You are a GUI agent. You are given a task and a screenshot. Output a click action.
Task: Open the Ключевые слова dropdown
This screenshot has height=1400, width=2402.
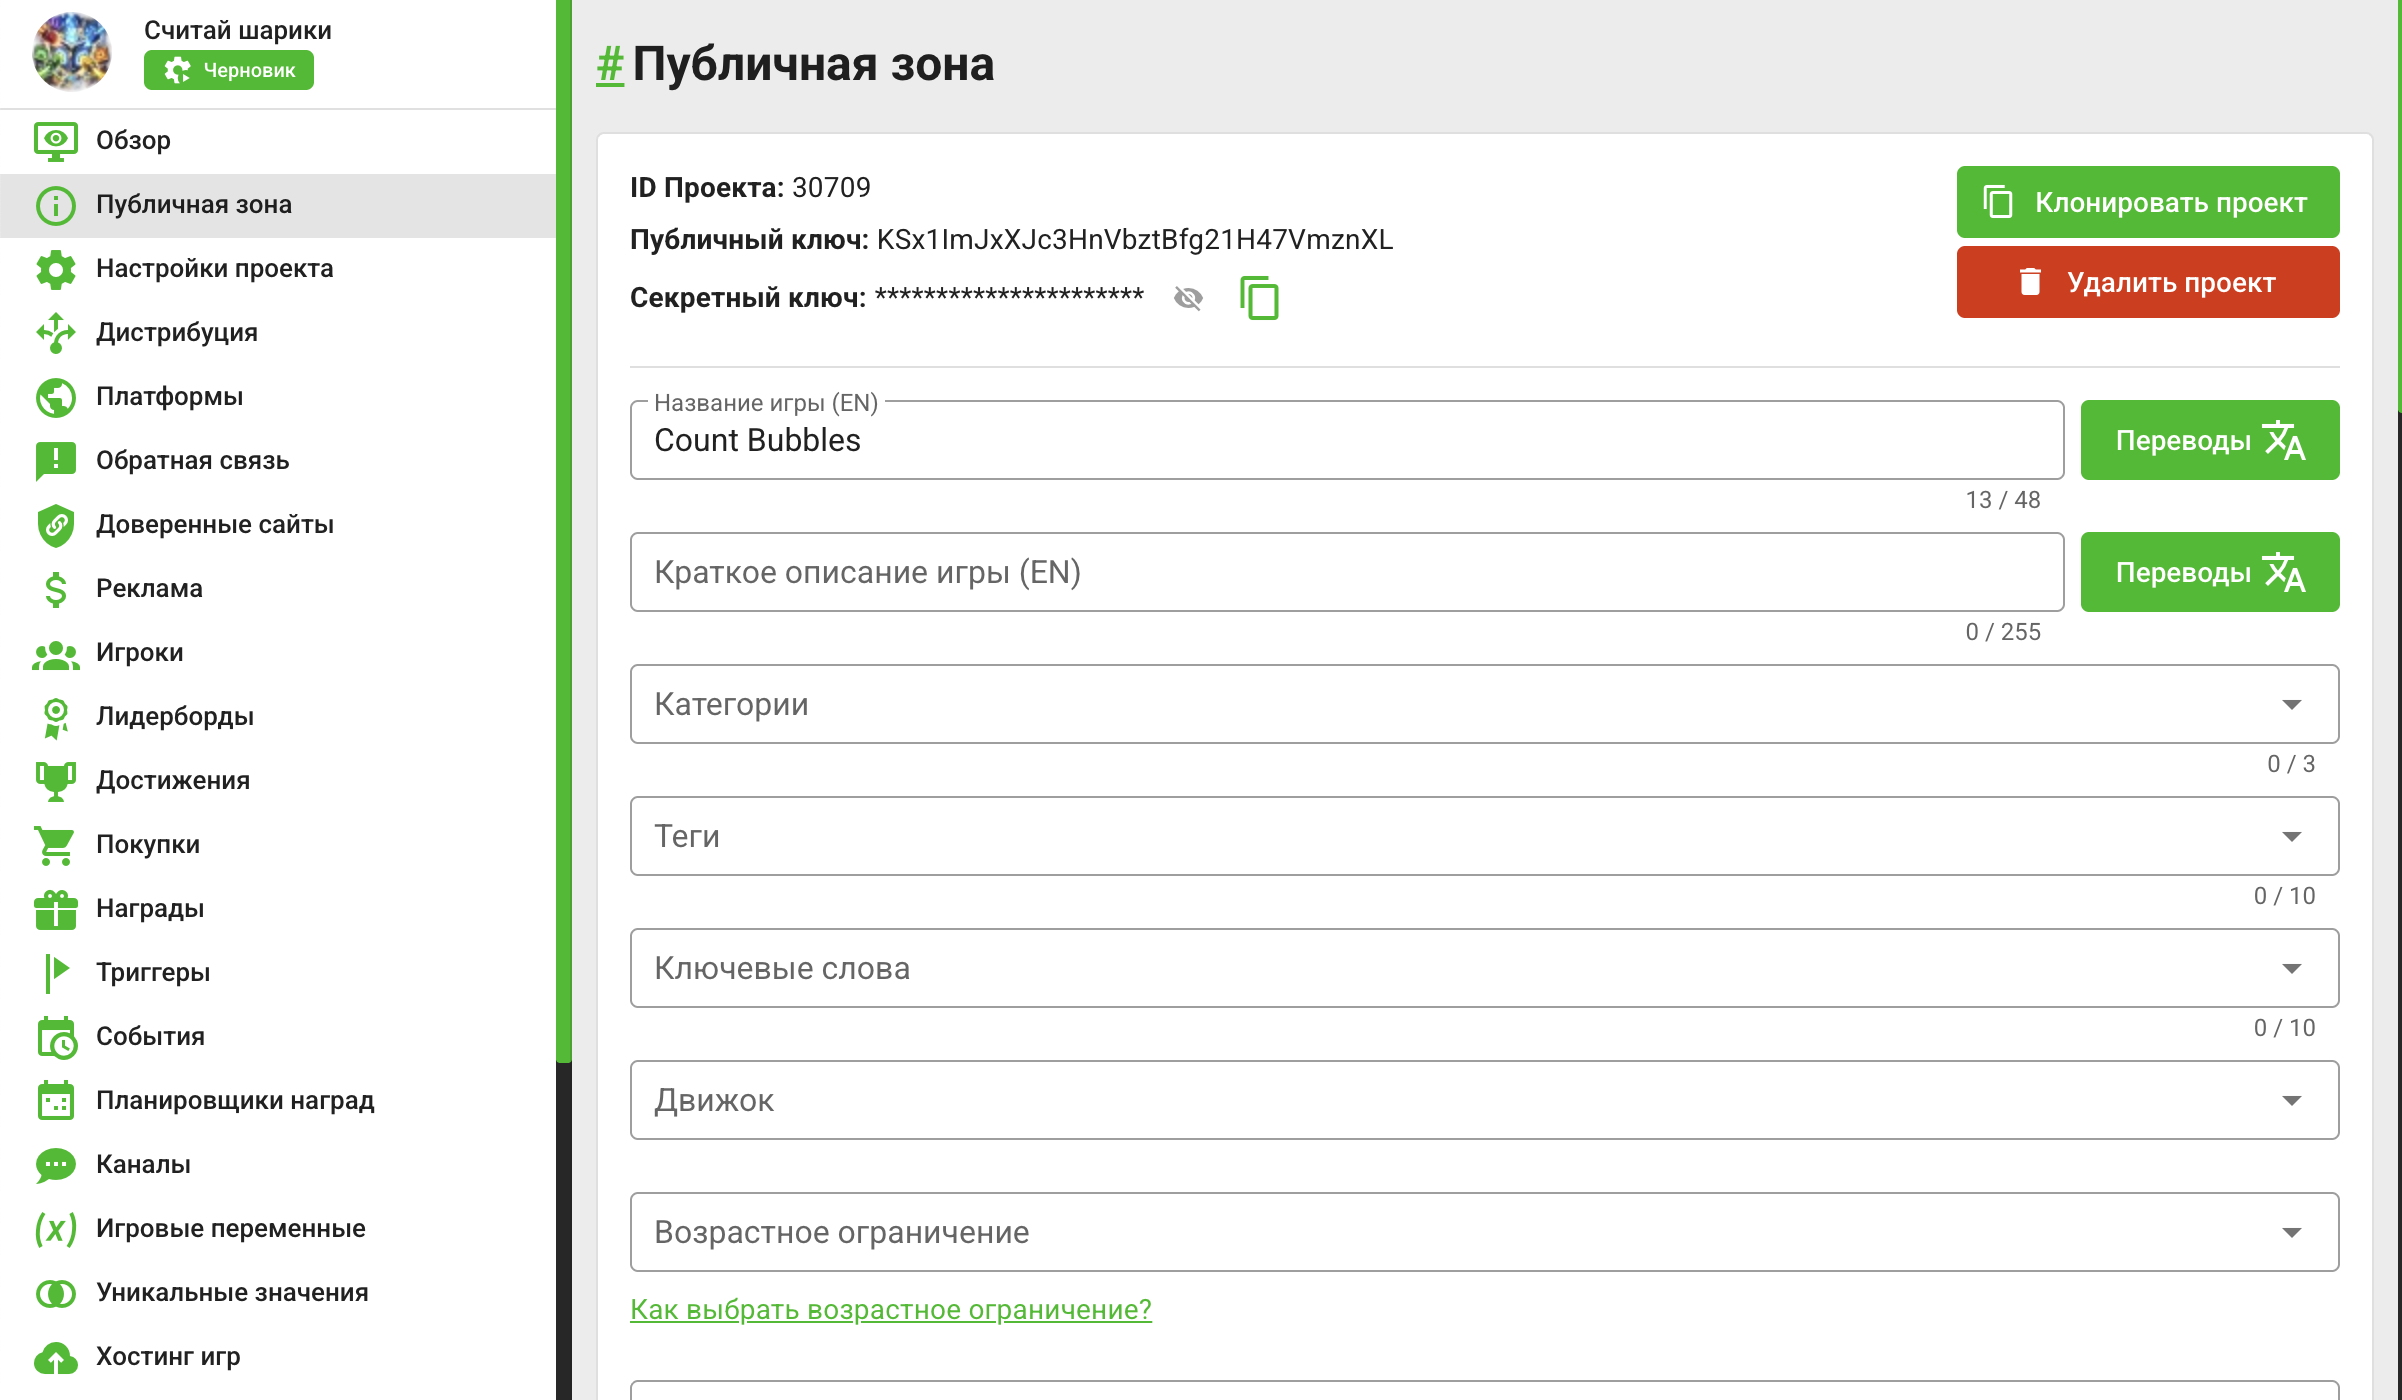[1484, 968]
